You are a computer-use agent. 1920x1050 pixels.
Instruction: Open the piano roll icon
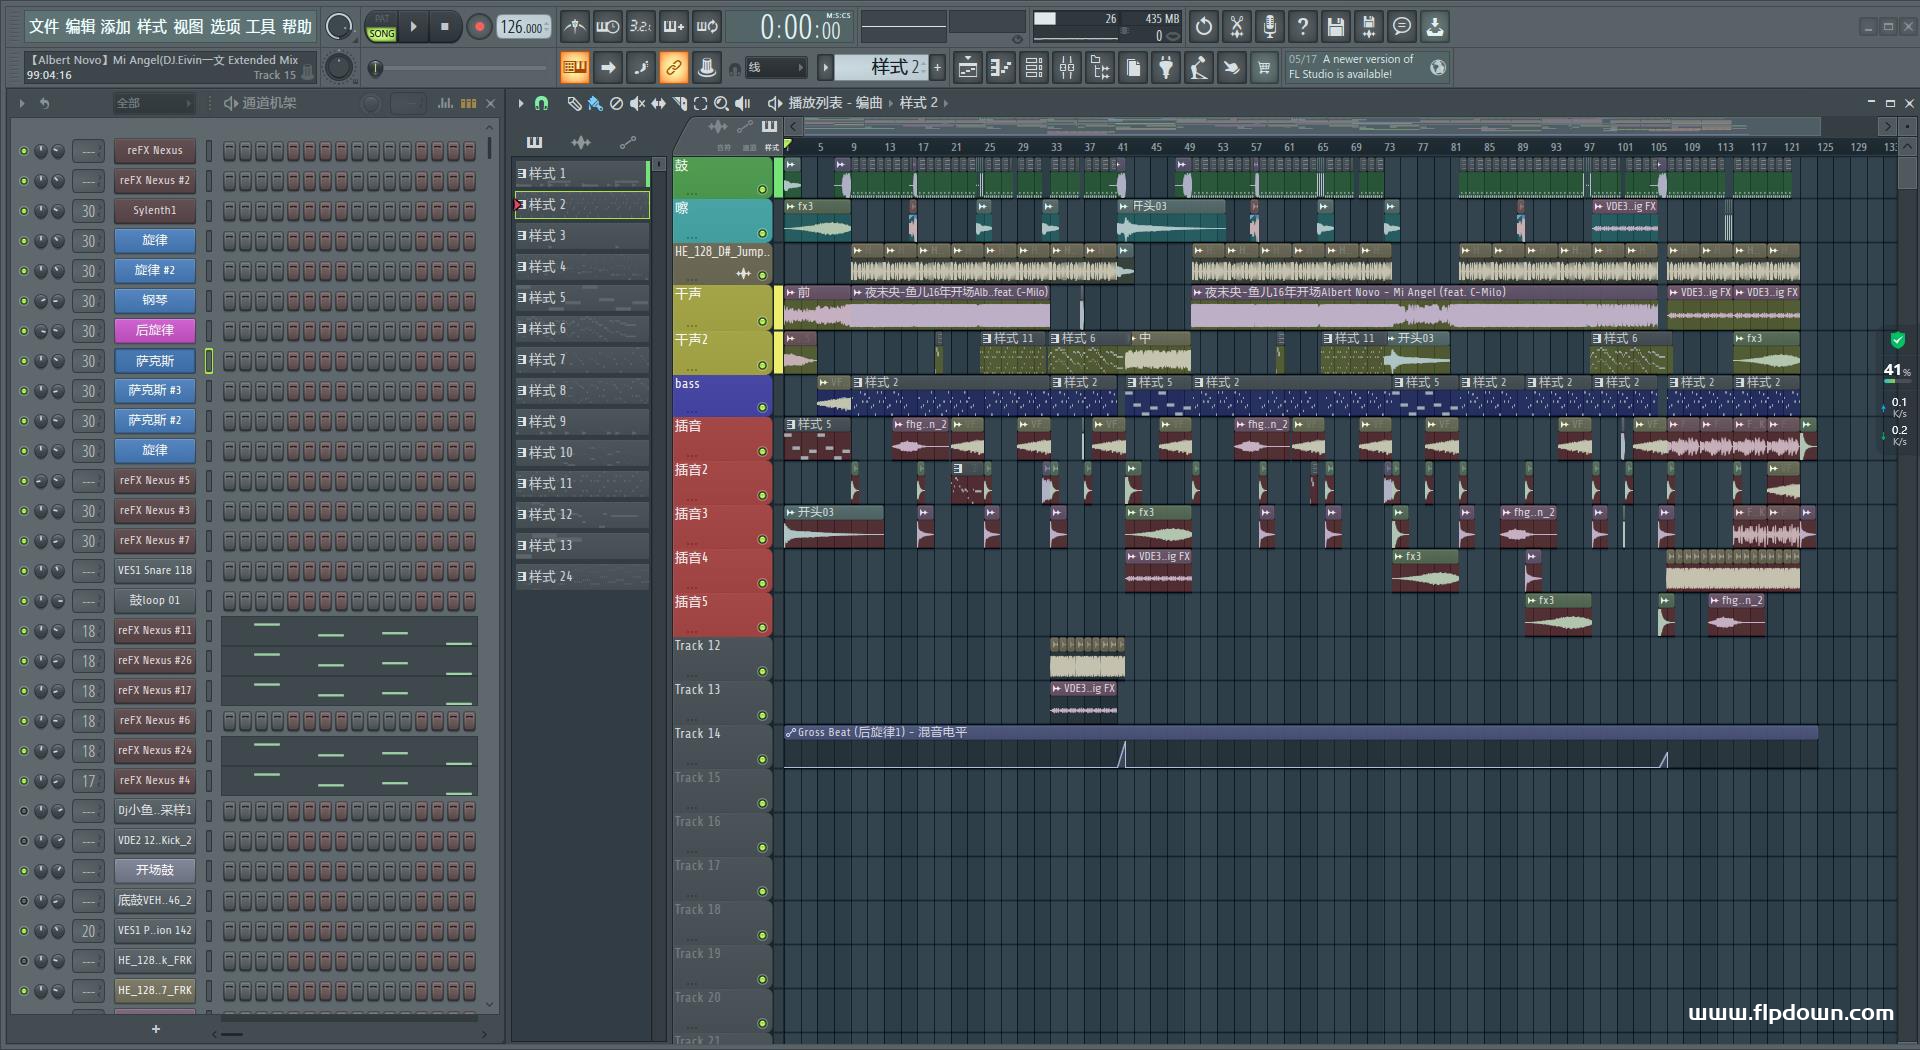pos(1001,68)
